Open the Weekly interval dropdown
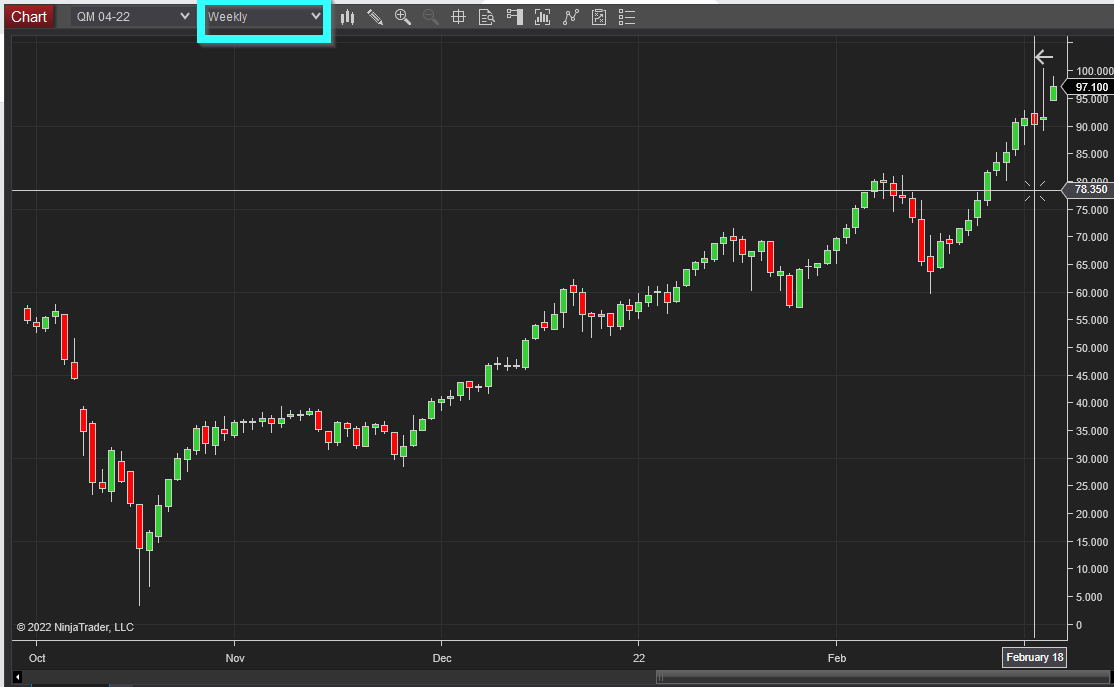This screenshot has height=687, width=1114. (264, 16)
